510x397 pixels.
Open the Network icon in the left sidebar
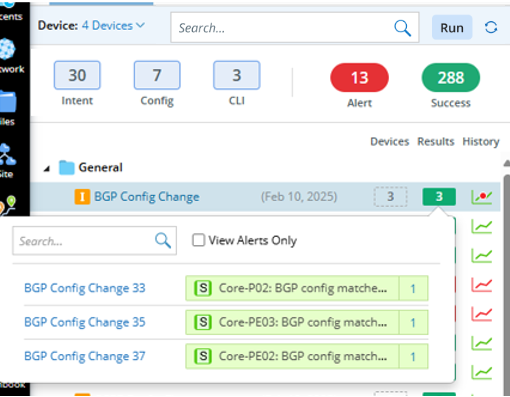click(7, 49)
